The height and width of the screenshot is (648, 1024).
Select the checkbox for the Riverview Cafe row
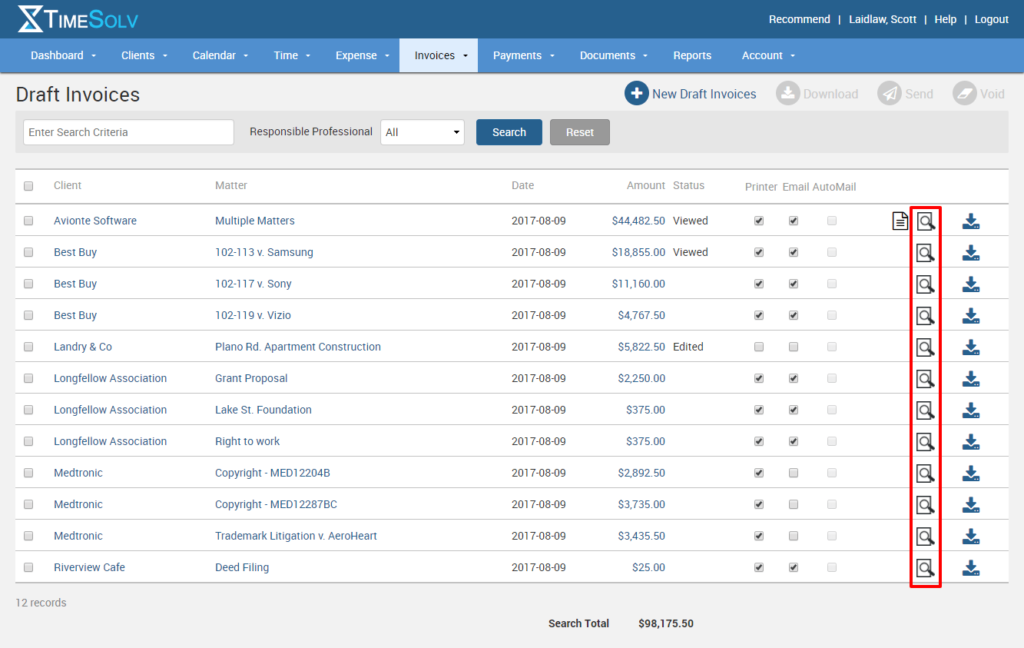[28, 567]
